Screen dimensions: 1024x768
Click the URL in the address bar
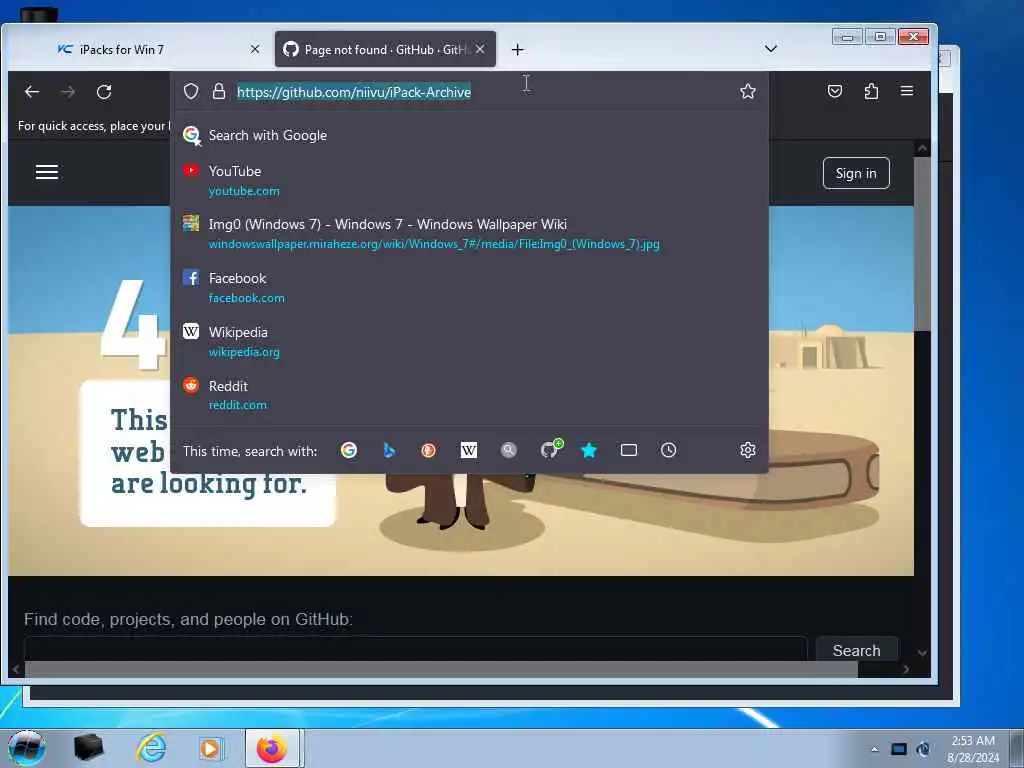pos(353,92)
